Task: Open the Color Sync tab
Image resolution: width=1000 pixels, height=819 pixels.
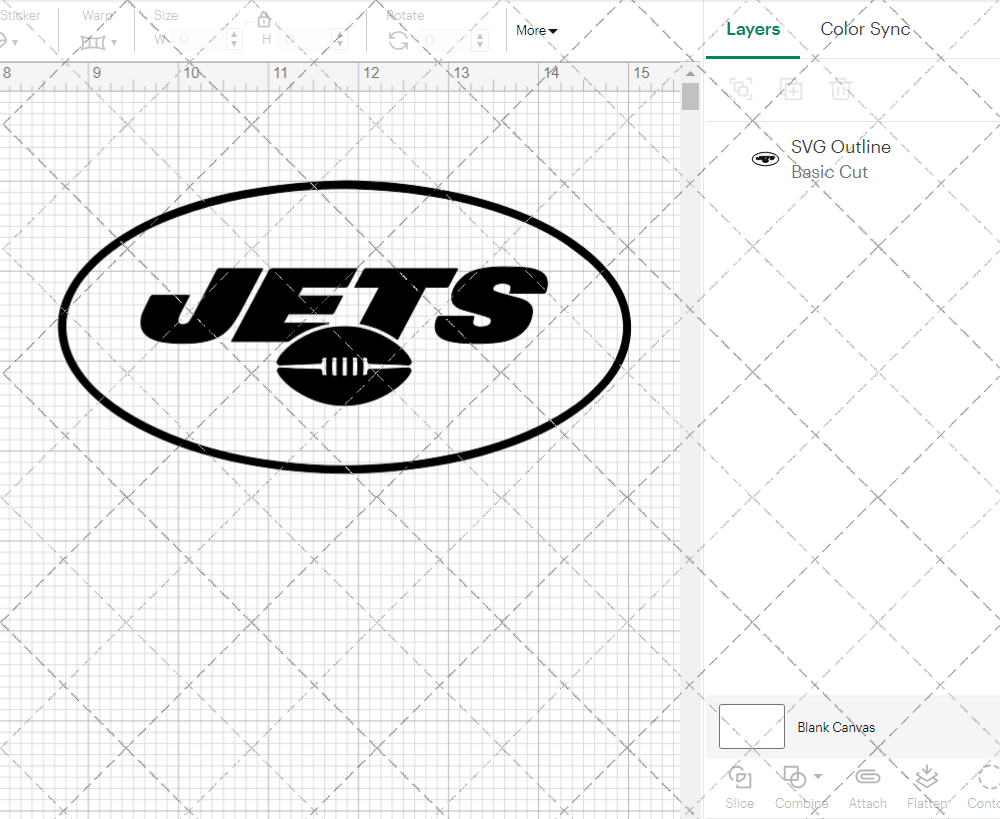Action: click(x=865, y=29)
